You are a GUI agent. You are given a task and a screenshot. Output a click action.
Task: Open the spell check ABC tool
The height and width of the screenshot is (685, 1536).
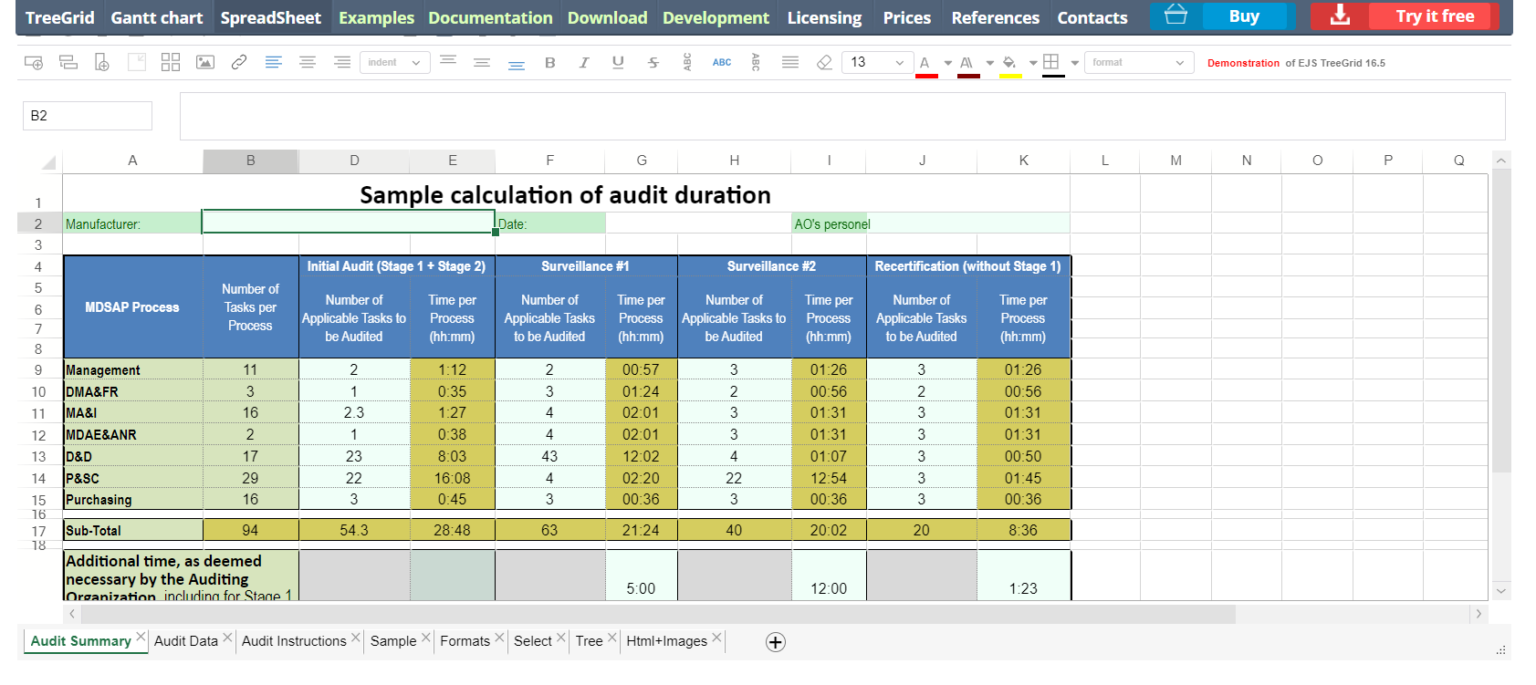(722, 61)
